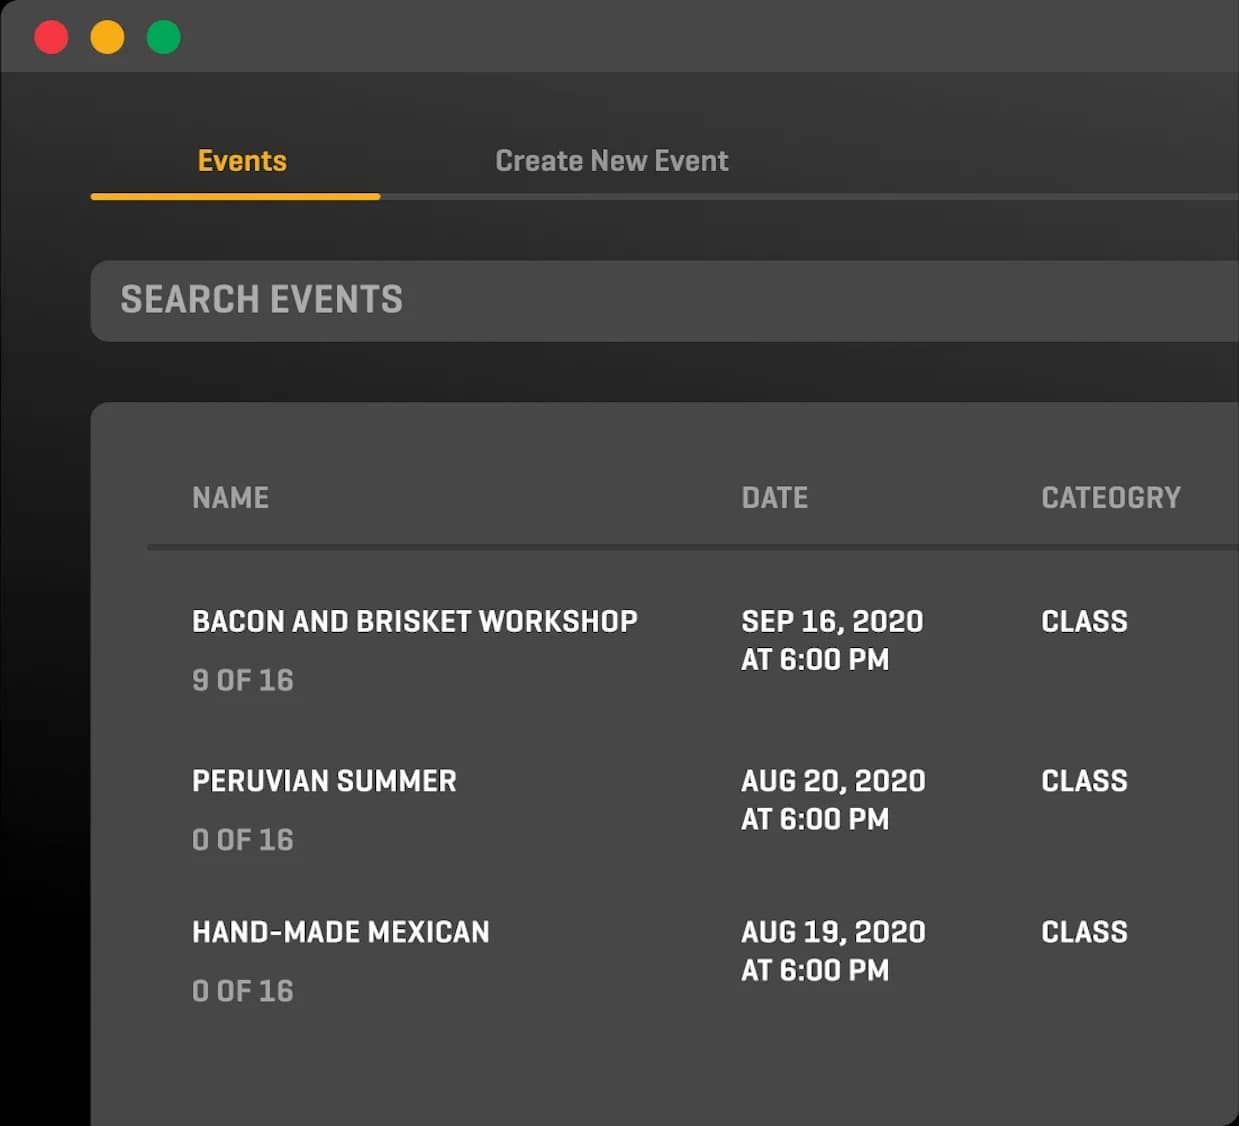The image size is (1239, 1126).
Task: Click the green maximize window button
Action: [163, 37]
